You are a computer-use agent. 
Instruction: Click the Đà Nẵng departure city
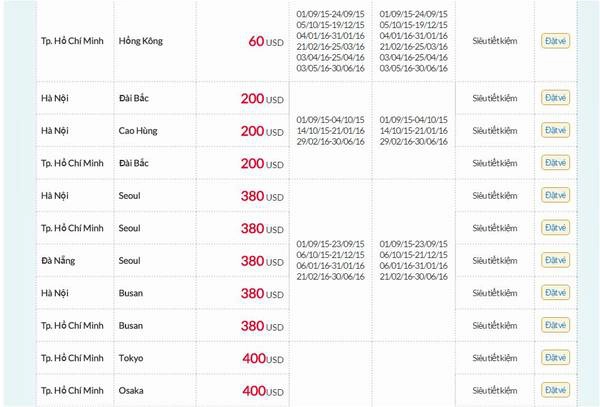point(58,261)
